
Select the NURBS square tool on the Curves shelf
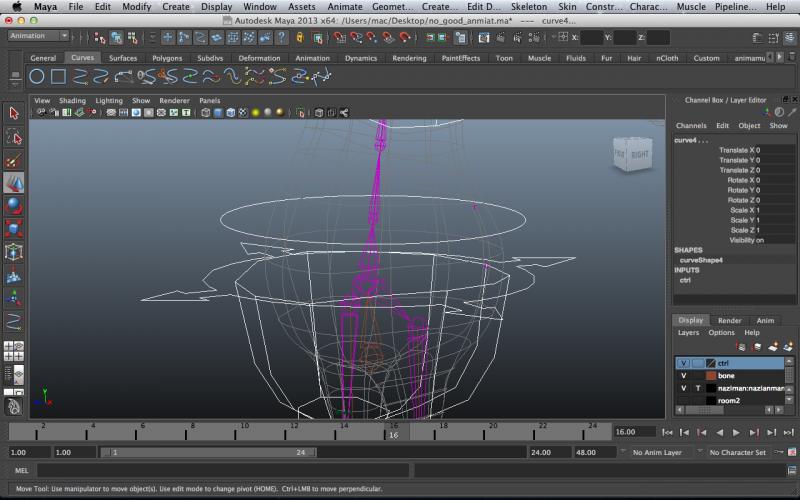click(x=59, y=76)
